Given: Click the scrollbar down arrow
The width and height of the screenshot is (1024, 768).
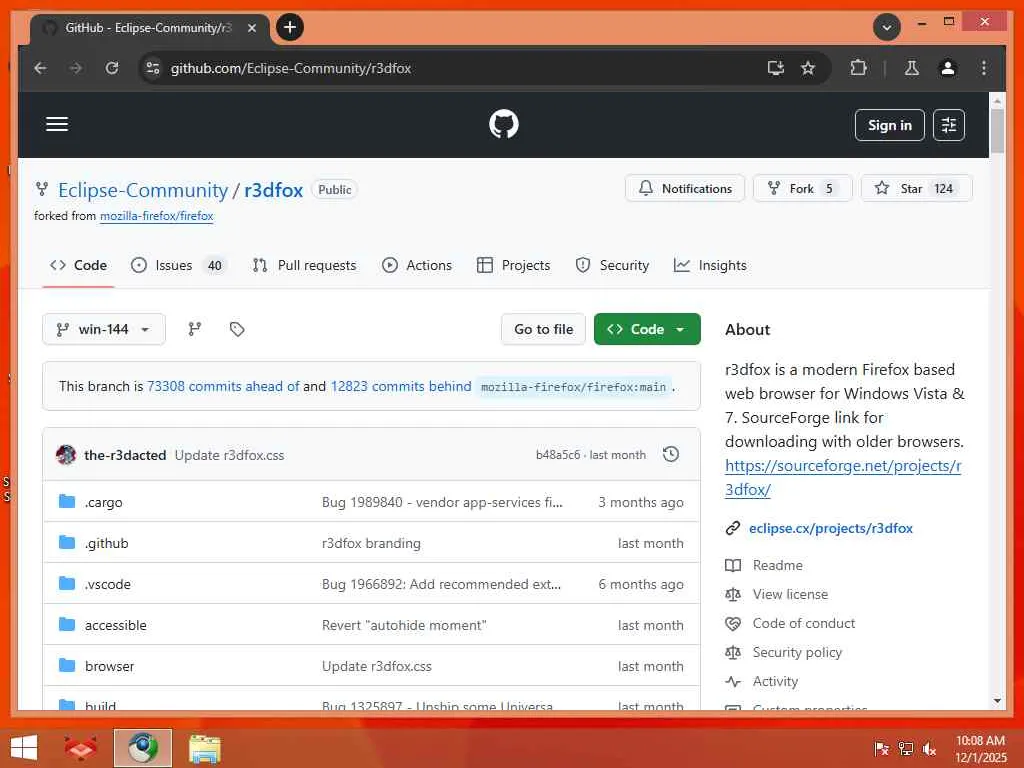Looking at the screenshot, I should click(x=997, y=701).
